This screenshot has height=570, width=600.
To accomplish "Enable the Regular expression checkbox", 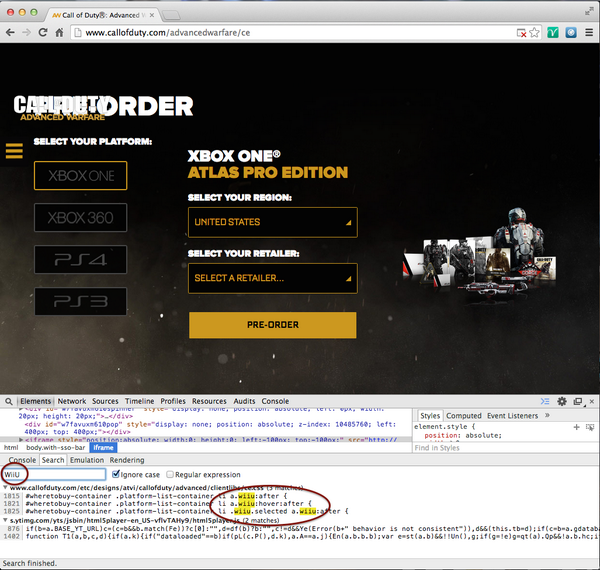I will tap(171, 474).
